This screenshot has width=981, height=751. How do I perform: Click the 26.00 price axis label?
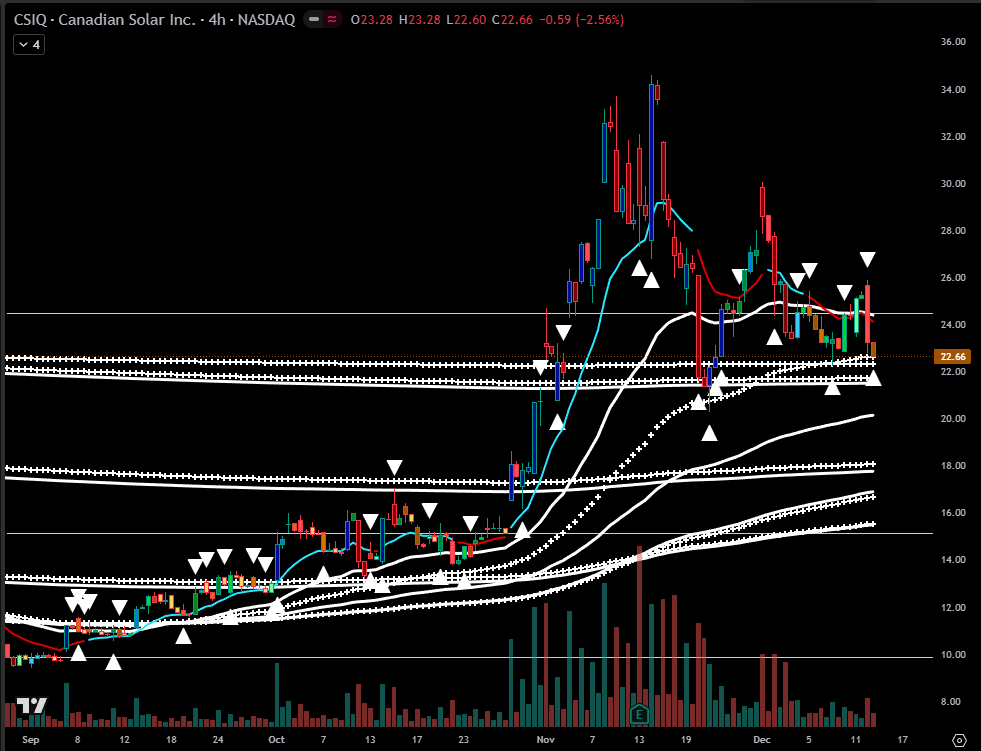pos(953,277)
